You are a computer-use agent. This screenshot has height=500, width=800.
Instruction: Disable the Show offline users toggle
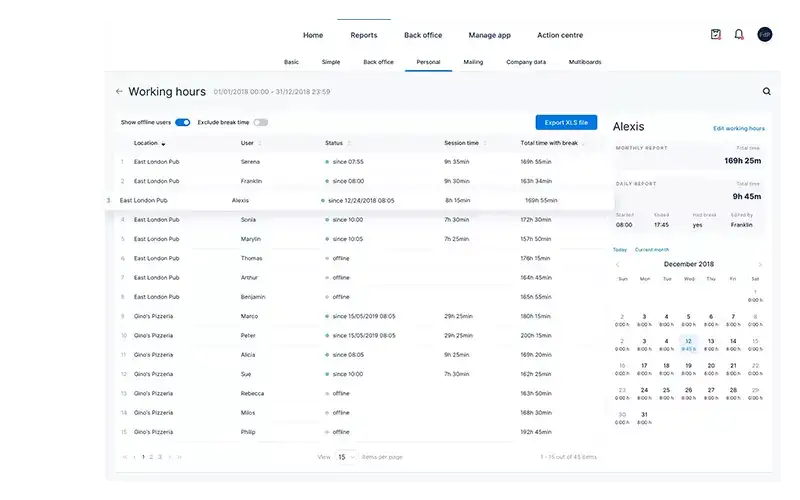pos(182,122)
